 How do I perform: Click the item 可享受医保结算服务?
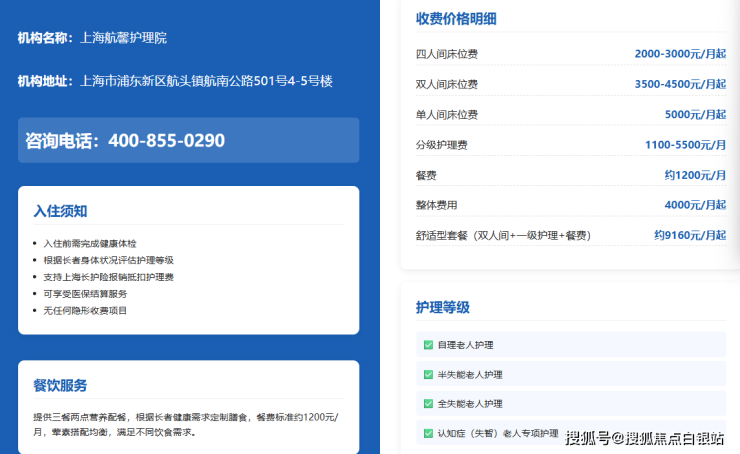click(85, 294)
